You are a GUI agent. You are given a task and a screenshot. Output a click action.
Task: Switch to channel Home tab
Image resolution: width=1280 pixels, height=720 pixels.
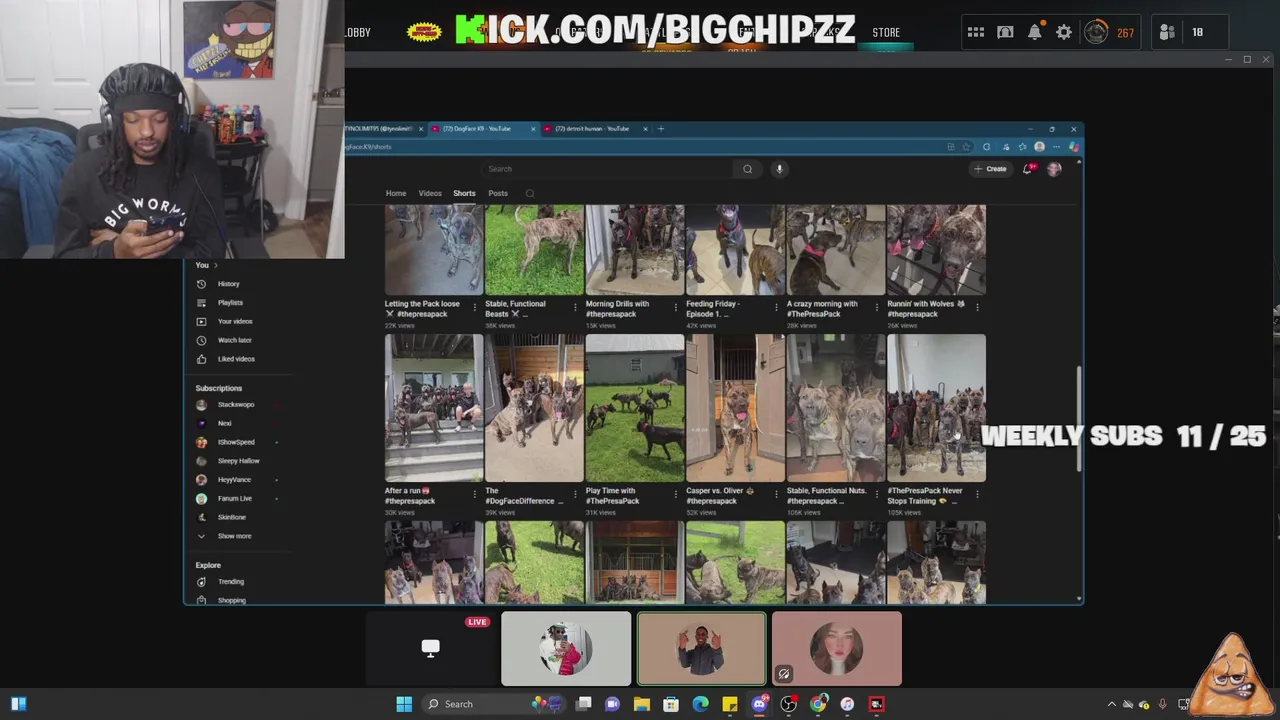396,193
